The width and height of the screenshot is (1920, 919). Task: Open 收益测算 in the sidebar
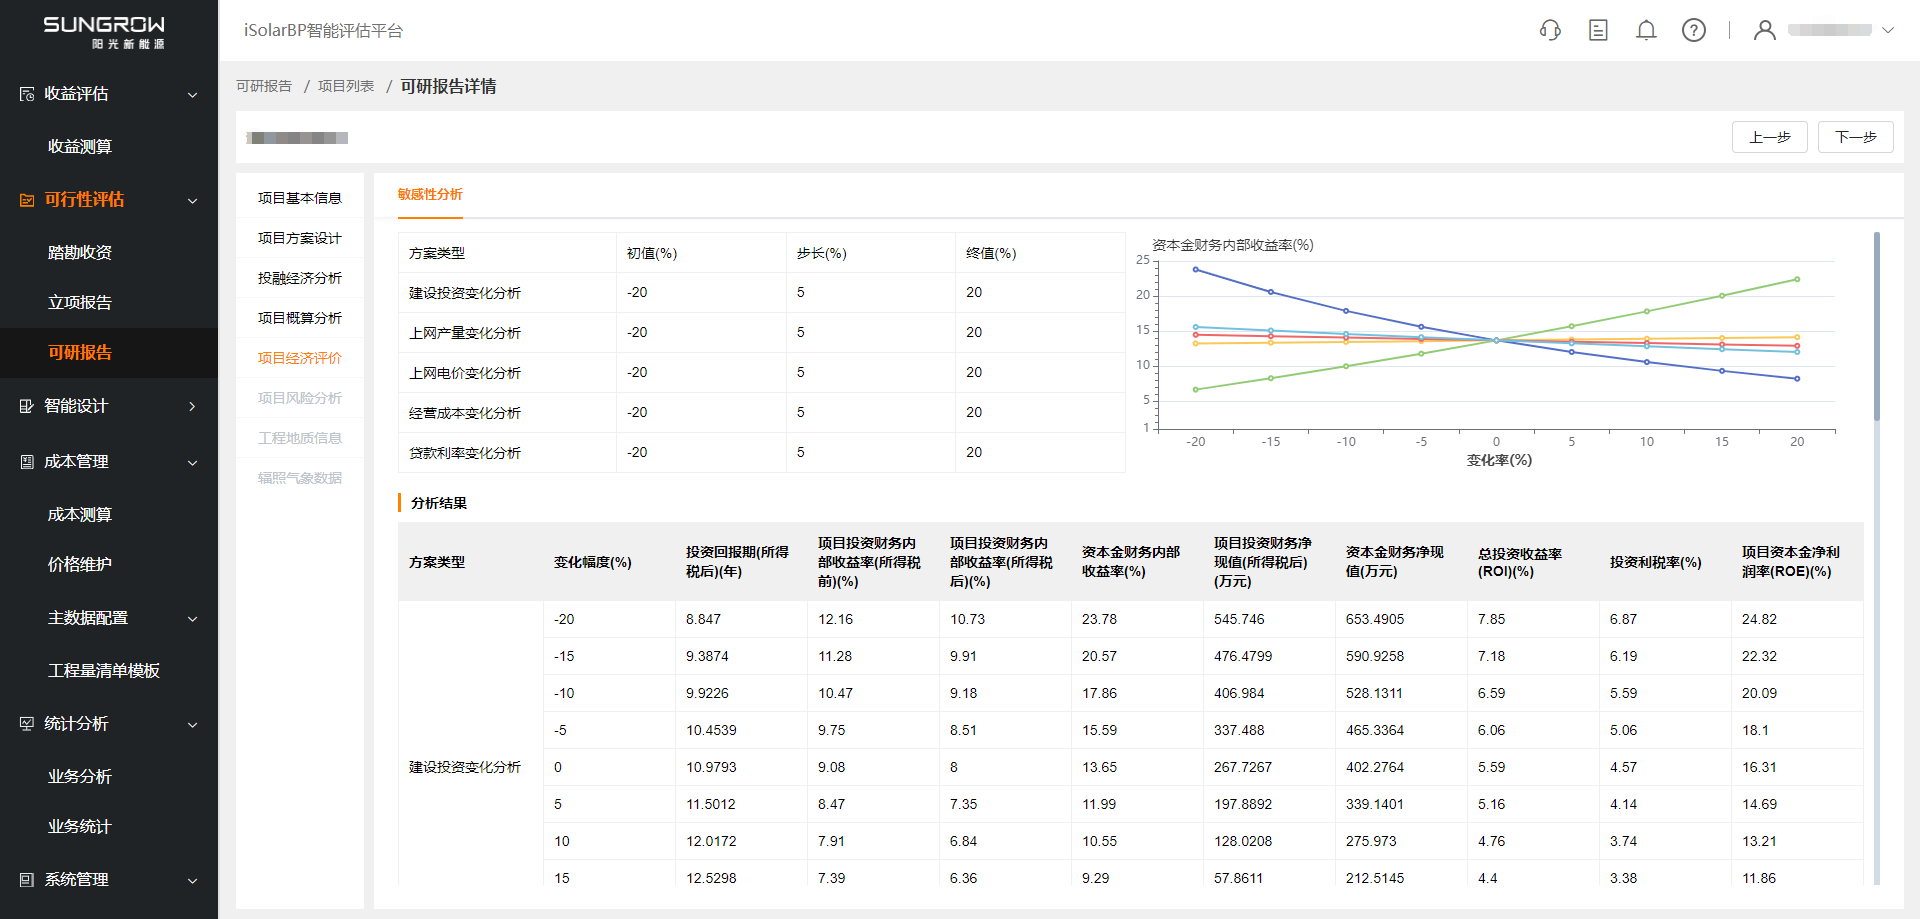[80, 146]
